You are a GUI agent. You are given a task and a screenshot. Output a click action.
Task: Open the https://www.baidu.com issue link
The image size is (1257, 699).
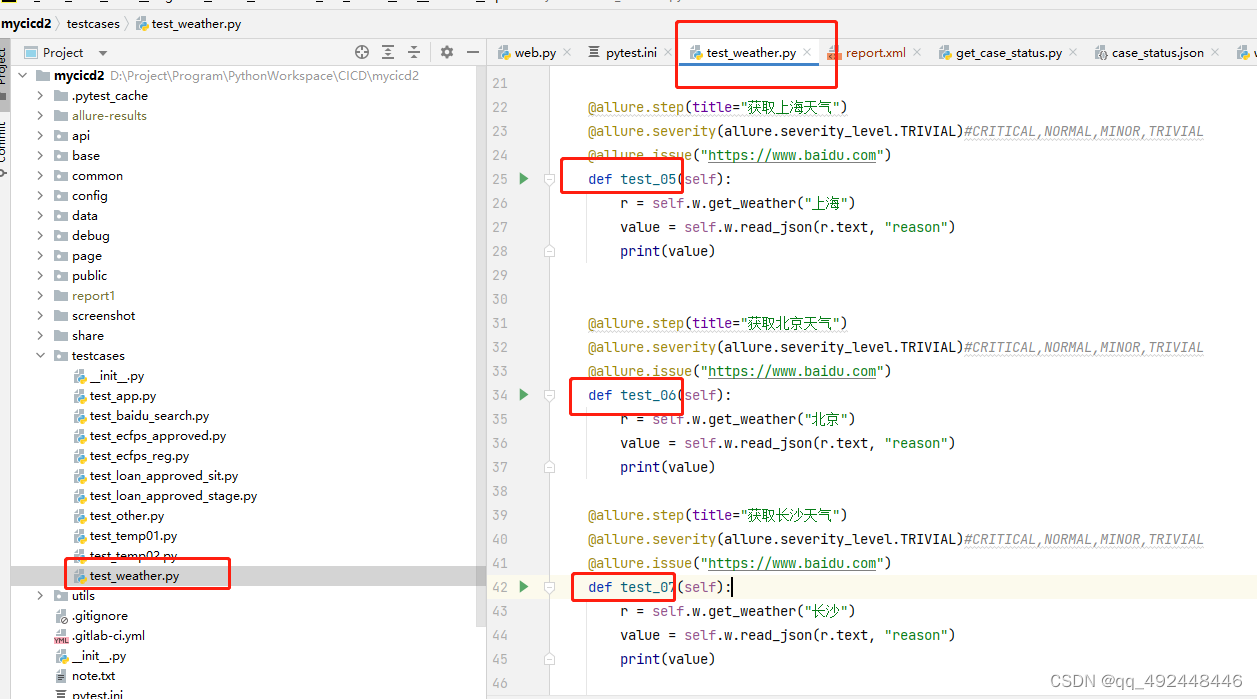coord(790,154)
